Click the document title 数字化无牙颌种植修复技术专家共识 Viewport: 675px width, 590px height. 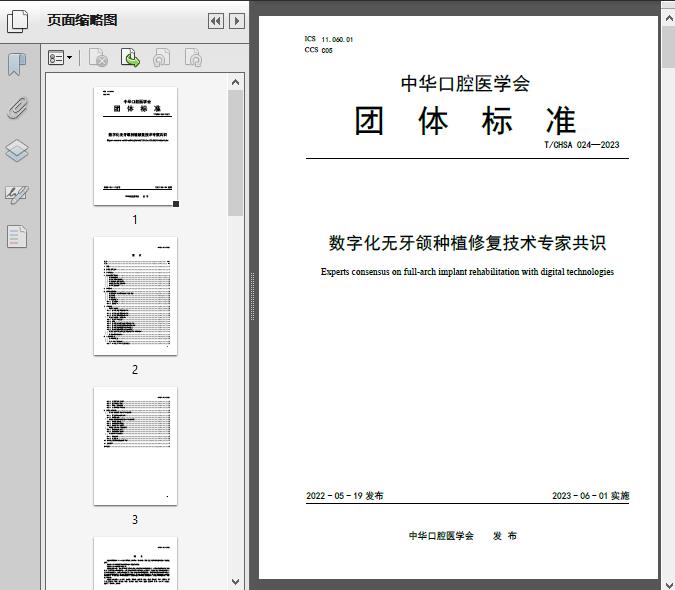[468, 243]
